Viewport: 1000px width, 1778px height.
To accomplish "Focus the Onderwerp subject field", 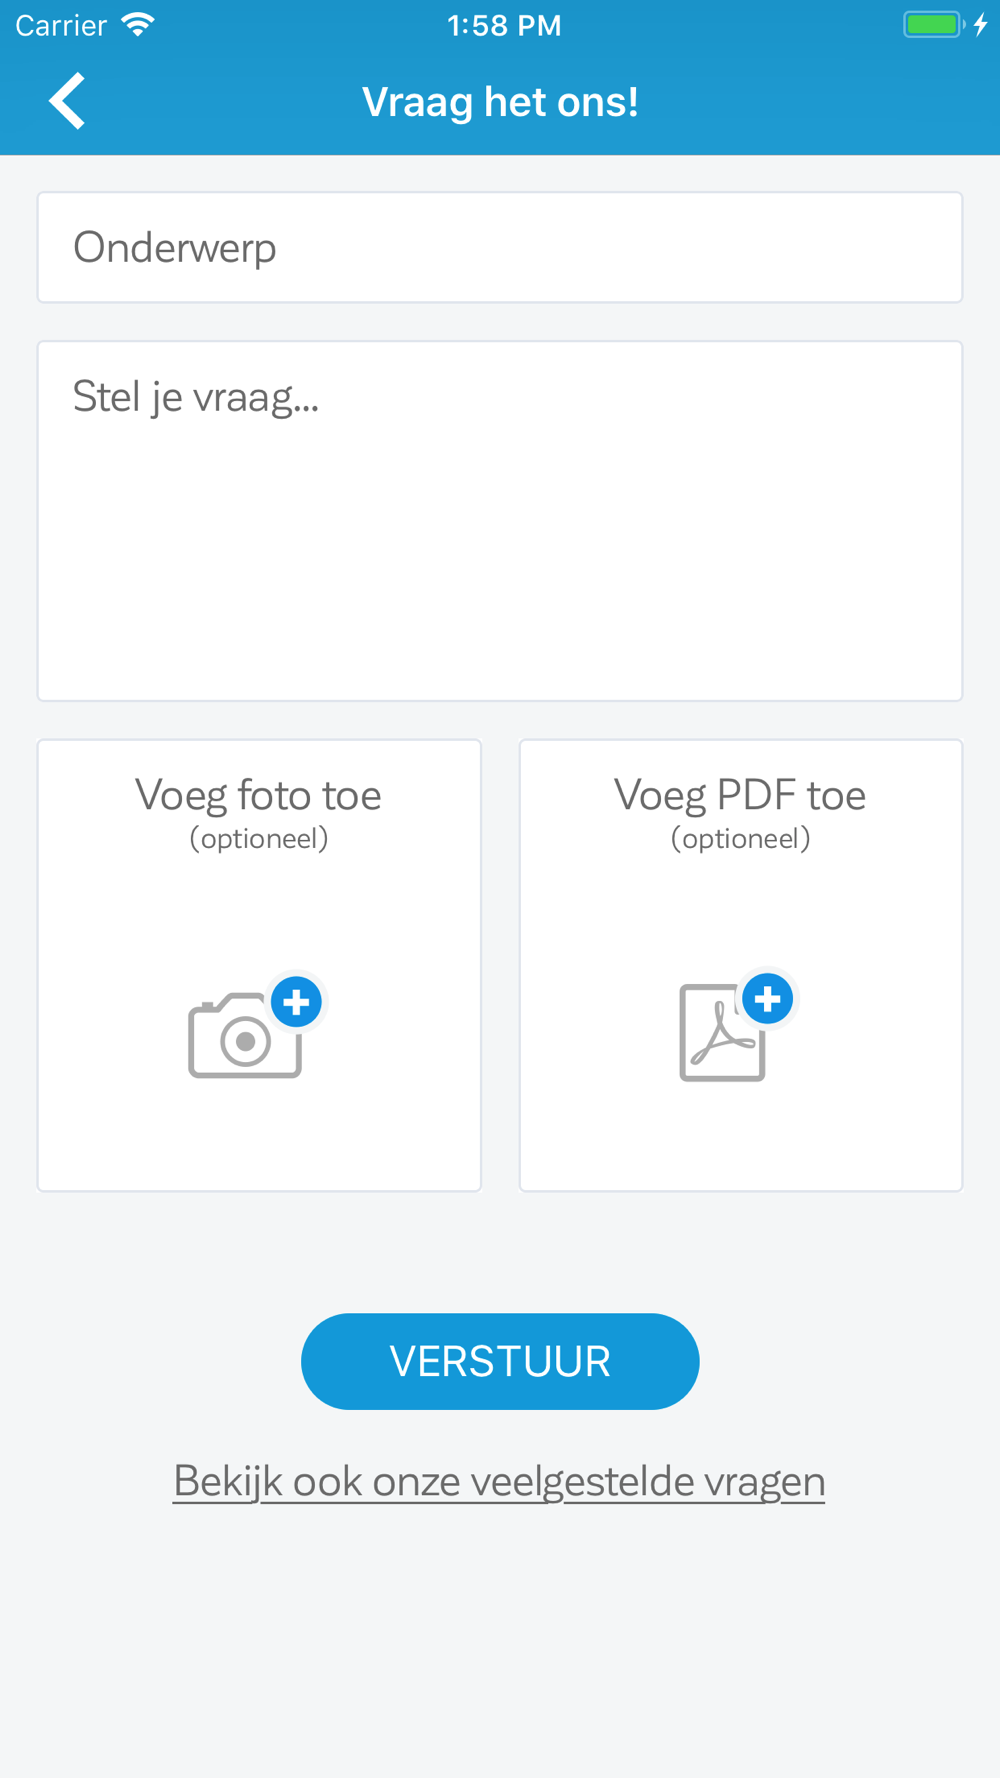I will pyautogui.click(x=500, y=247).
